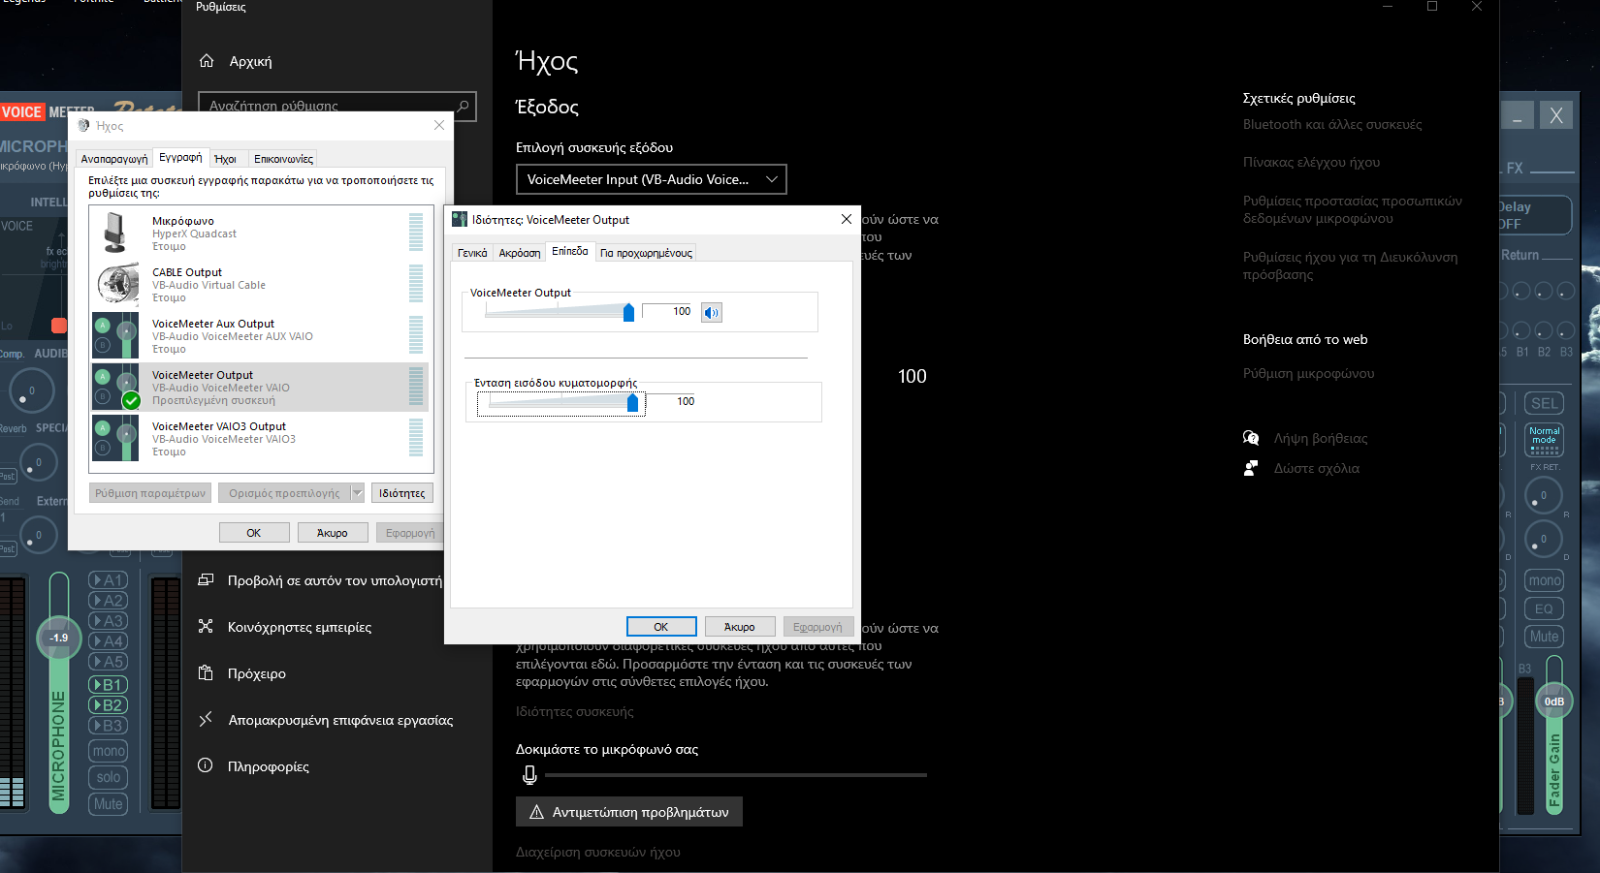1600x873 pixels.
Task: Expand the Ορισμός προεπιλογής dropdown arrow
Action: (357, 493)
